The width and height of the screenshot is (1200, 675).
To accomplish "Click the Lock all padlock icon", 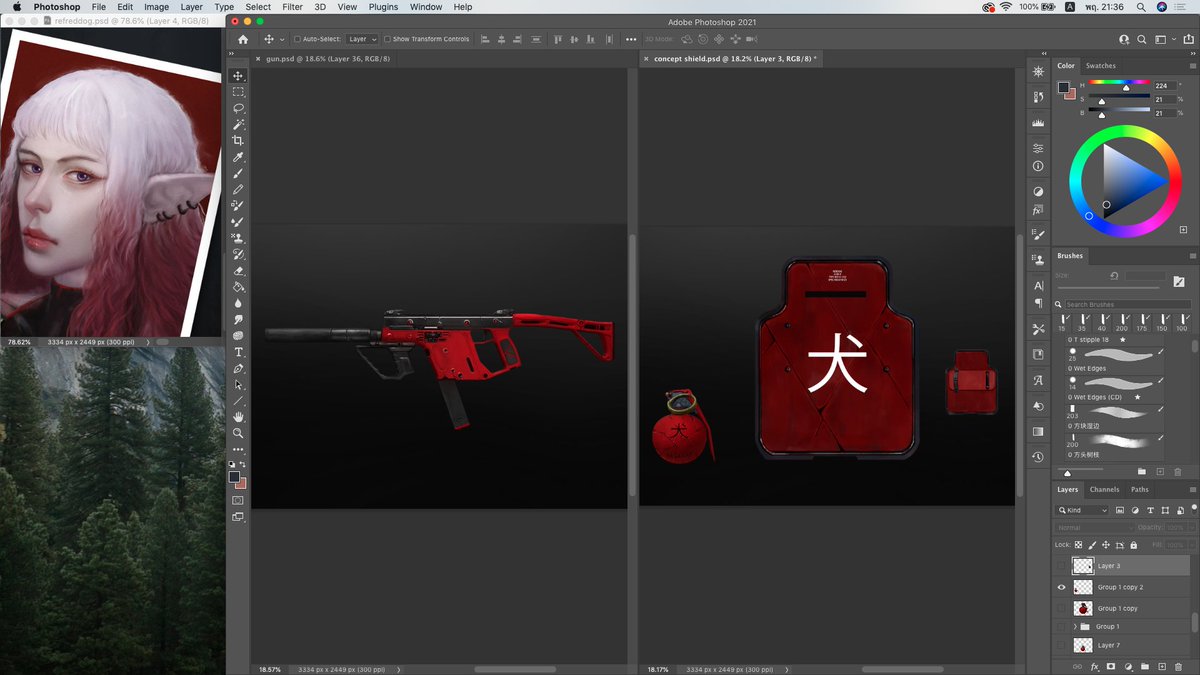I will point(1133,545).
